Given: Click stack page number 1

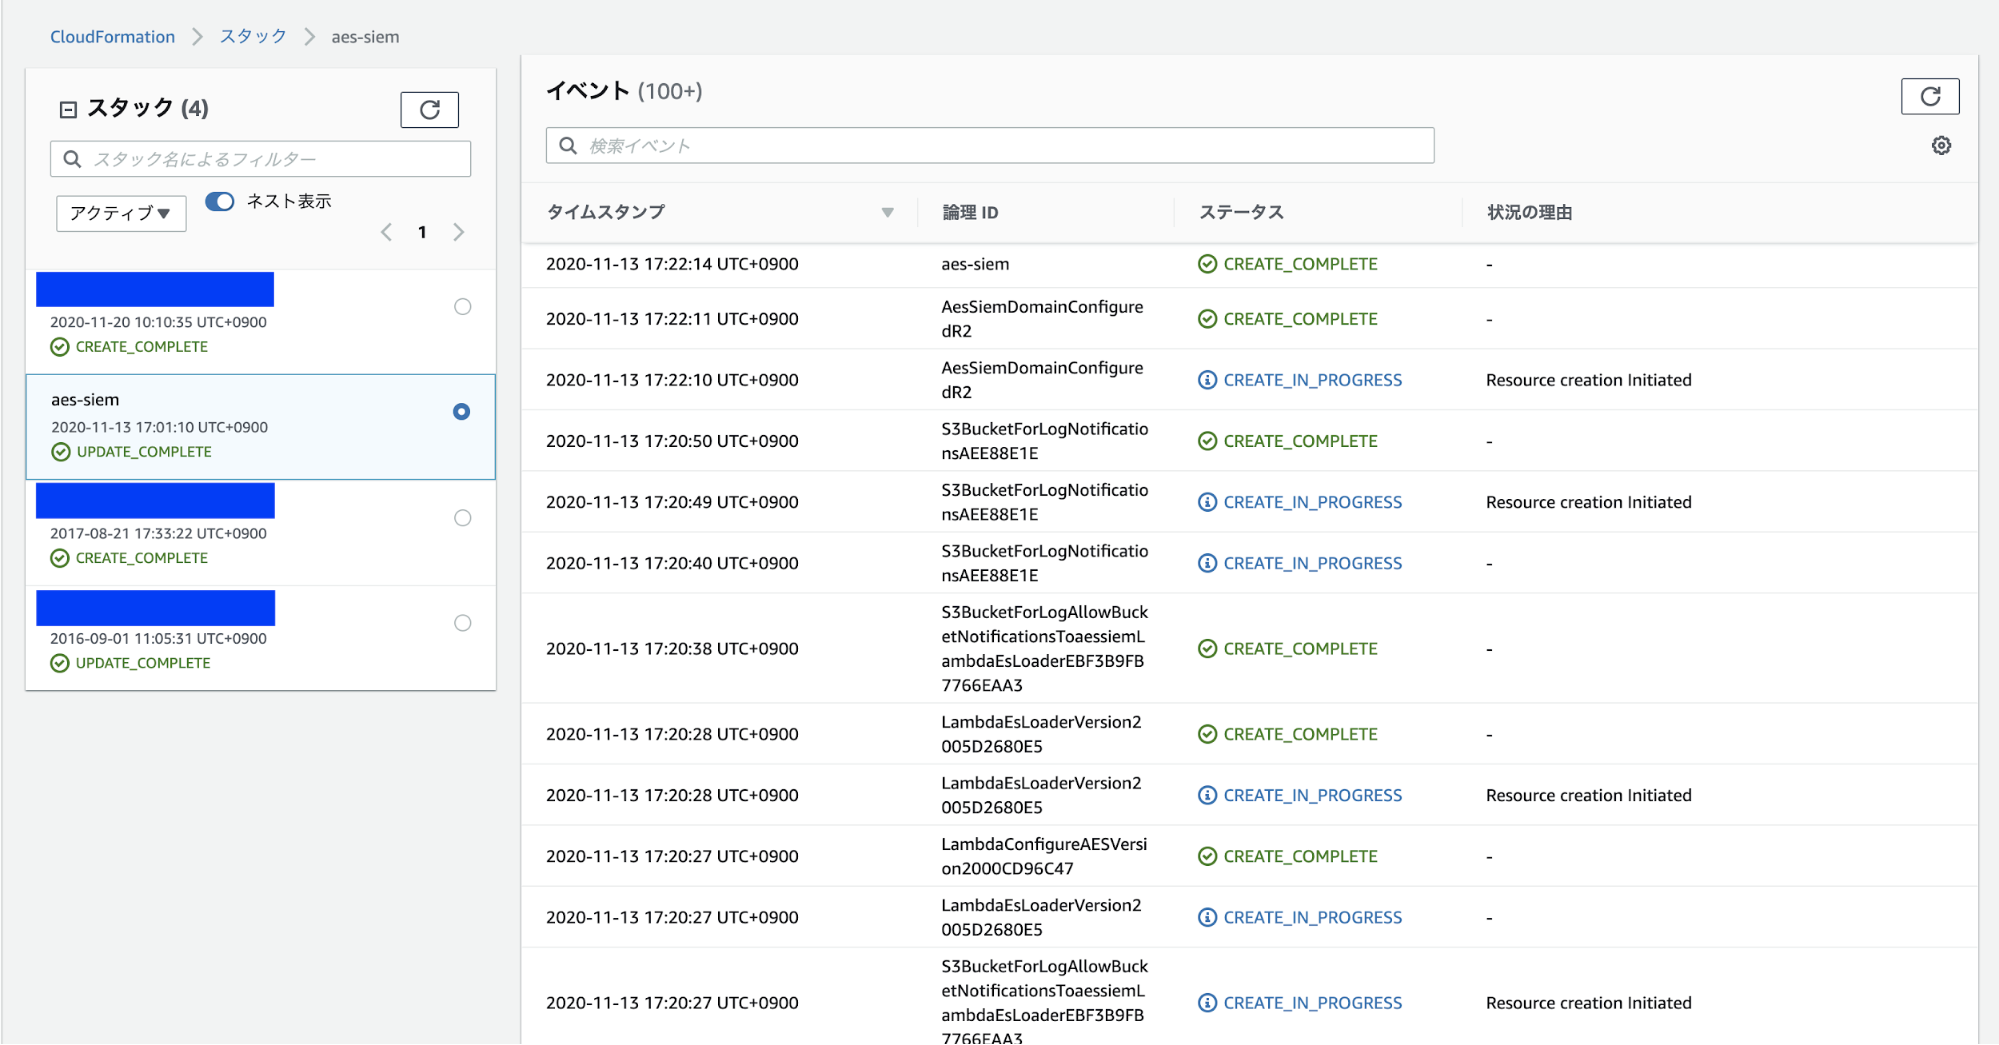Looking at the screenshot, I should (422, 232).
